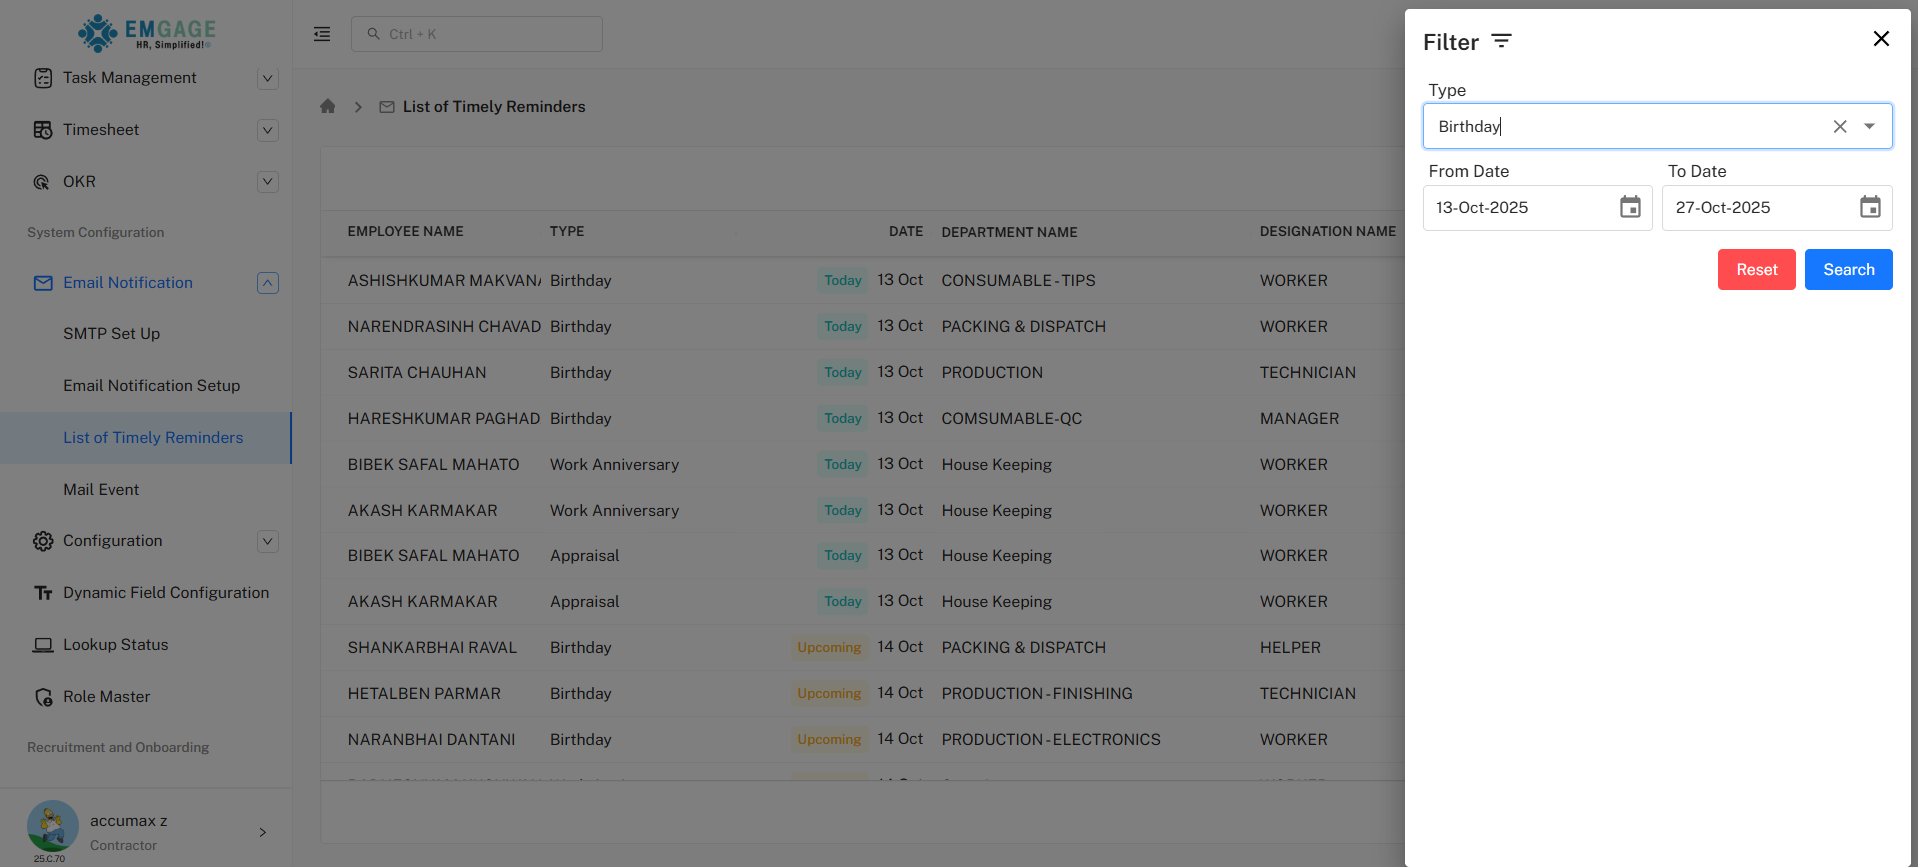Click the Role Master icon
The height and width of the screenshot is (867, 1918).
(x=43, y=697)
